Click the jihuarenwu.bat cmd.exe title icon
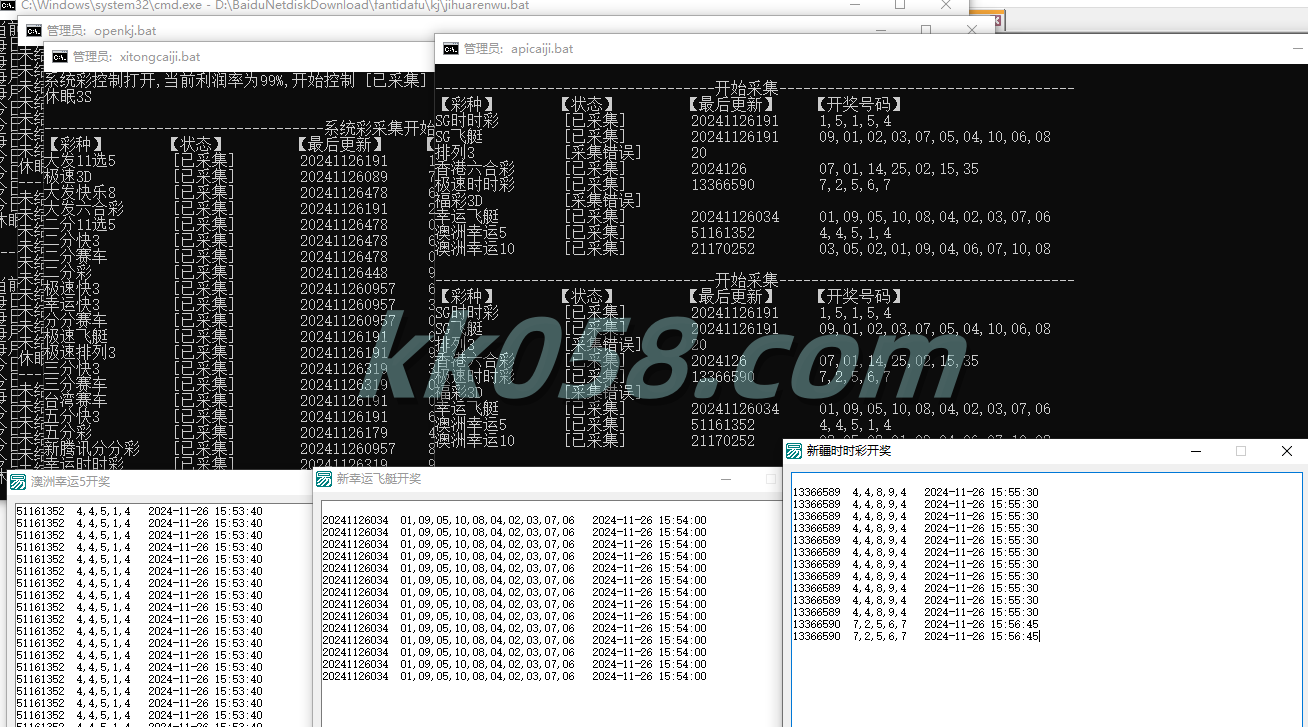The height and width of the screenshot is (727, 1308). [x=8, y=5]
